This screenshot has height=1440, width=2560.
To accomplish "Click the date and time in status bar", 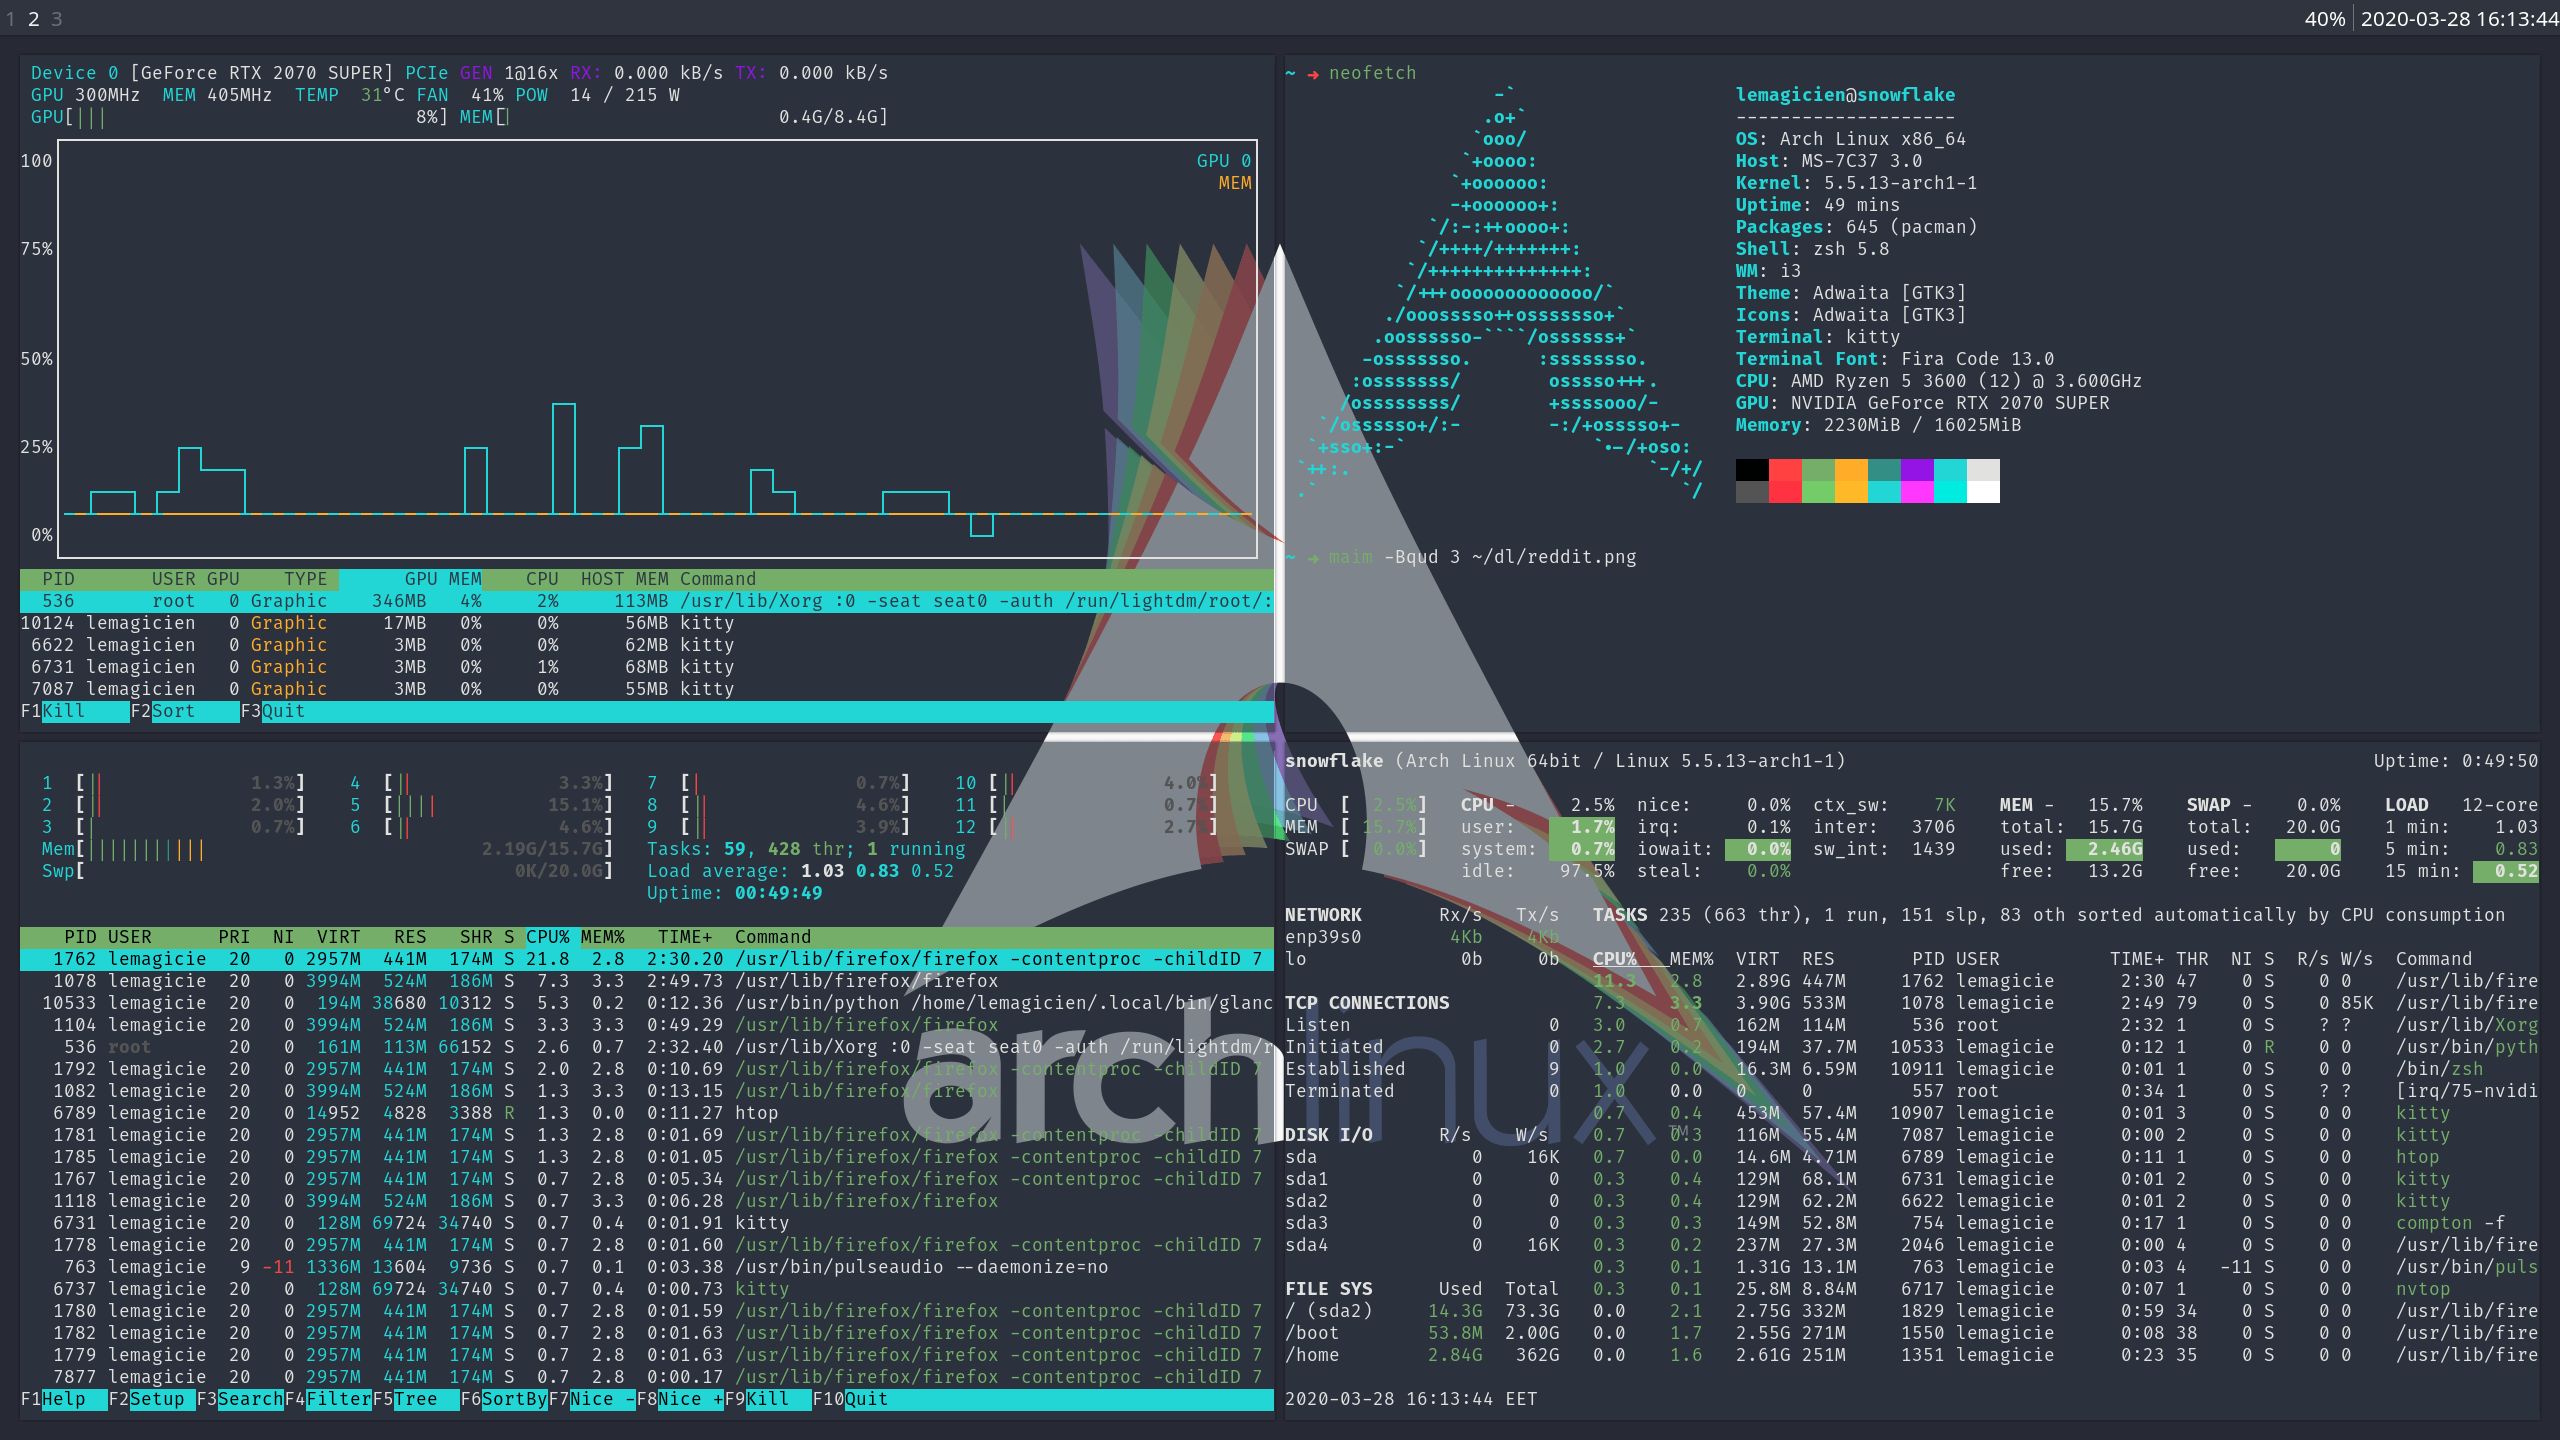I will (x=2458, y=19).
